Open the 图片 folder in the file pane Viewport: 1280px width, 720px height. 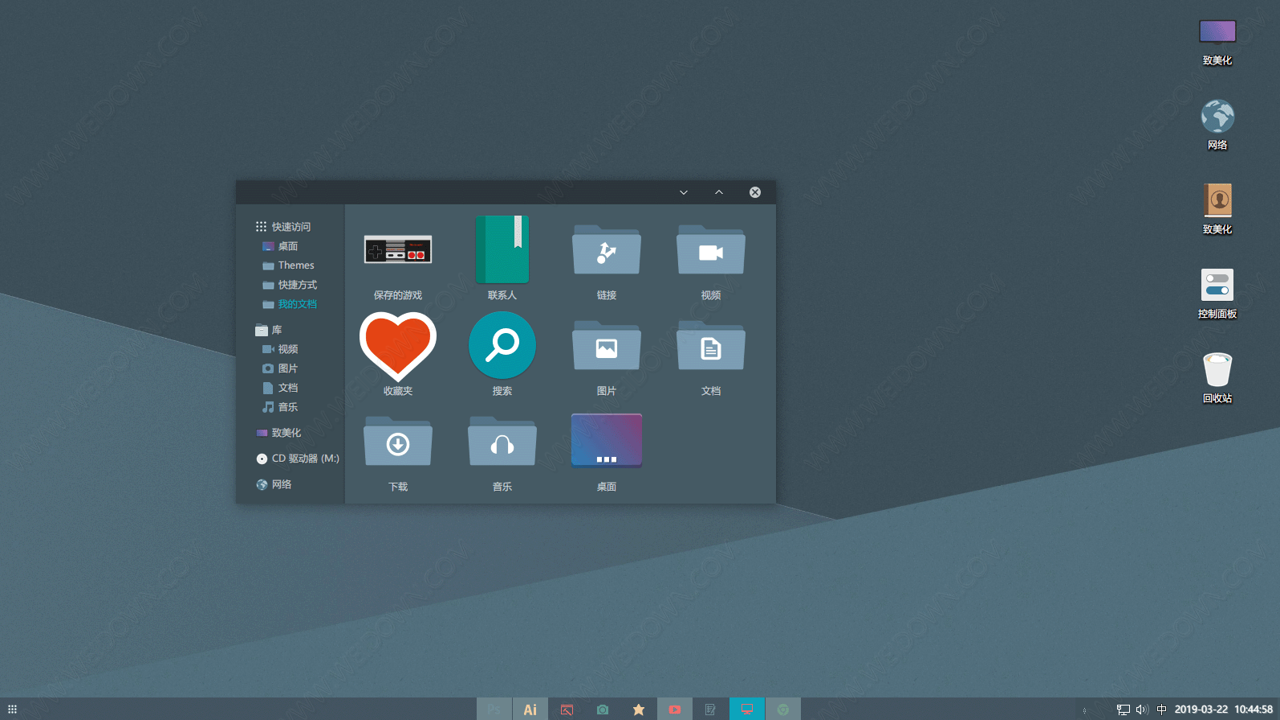(606, 346)
